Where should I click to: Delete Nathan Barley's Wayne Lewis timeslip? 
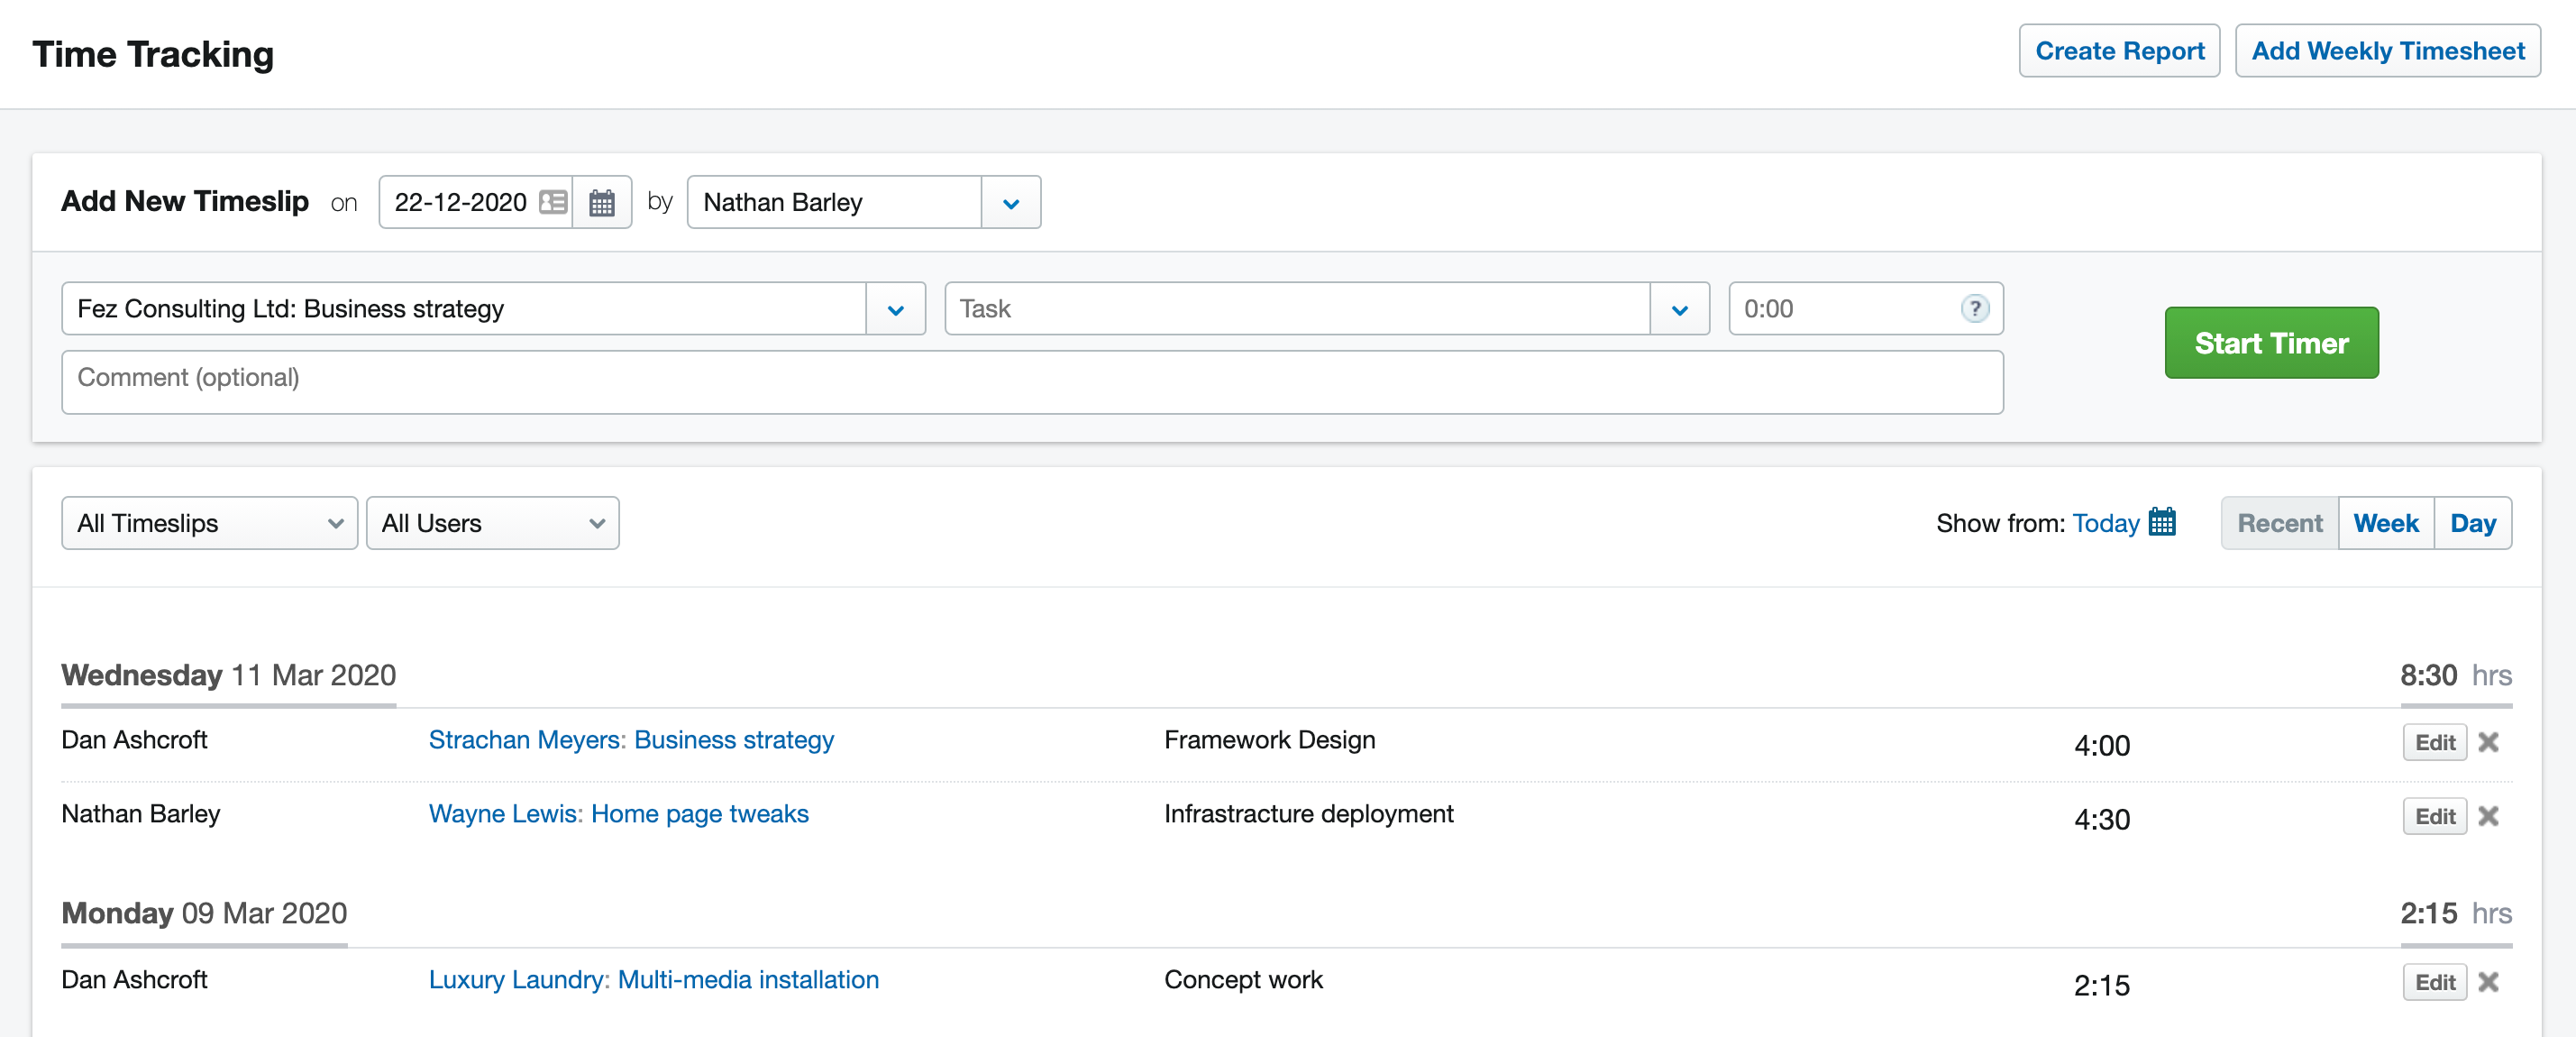2489,817
